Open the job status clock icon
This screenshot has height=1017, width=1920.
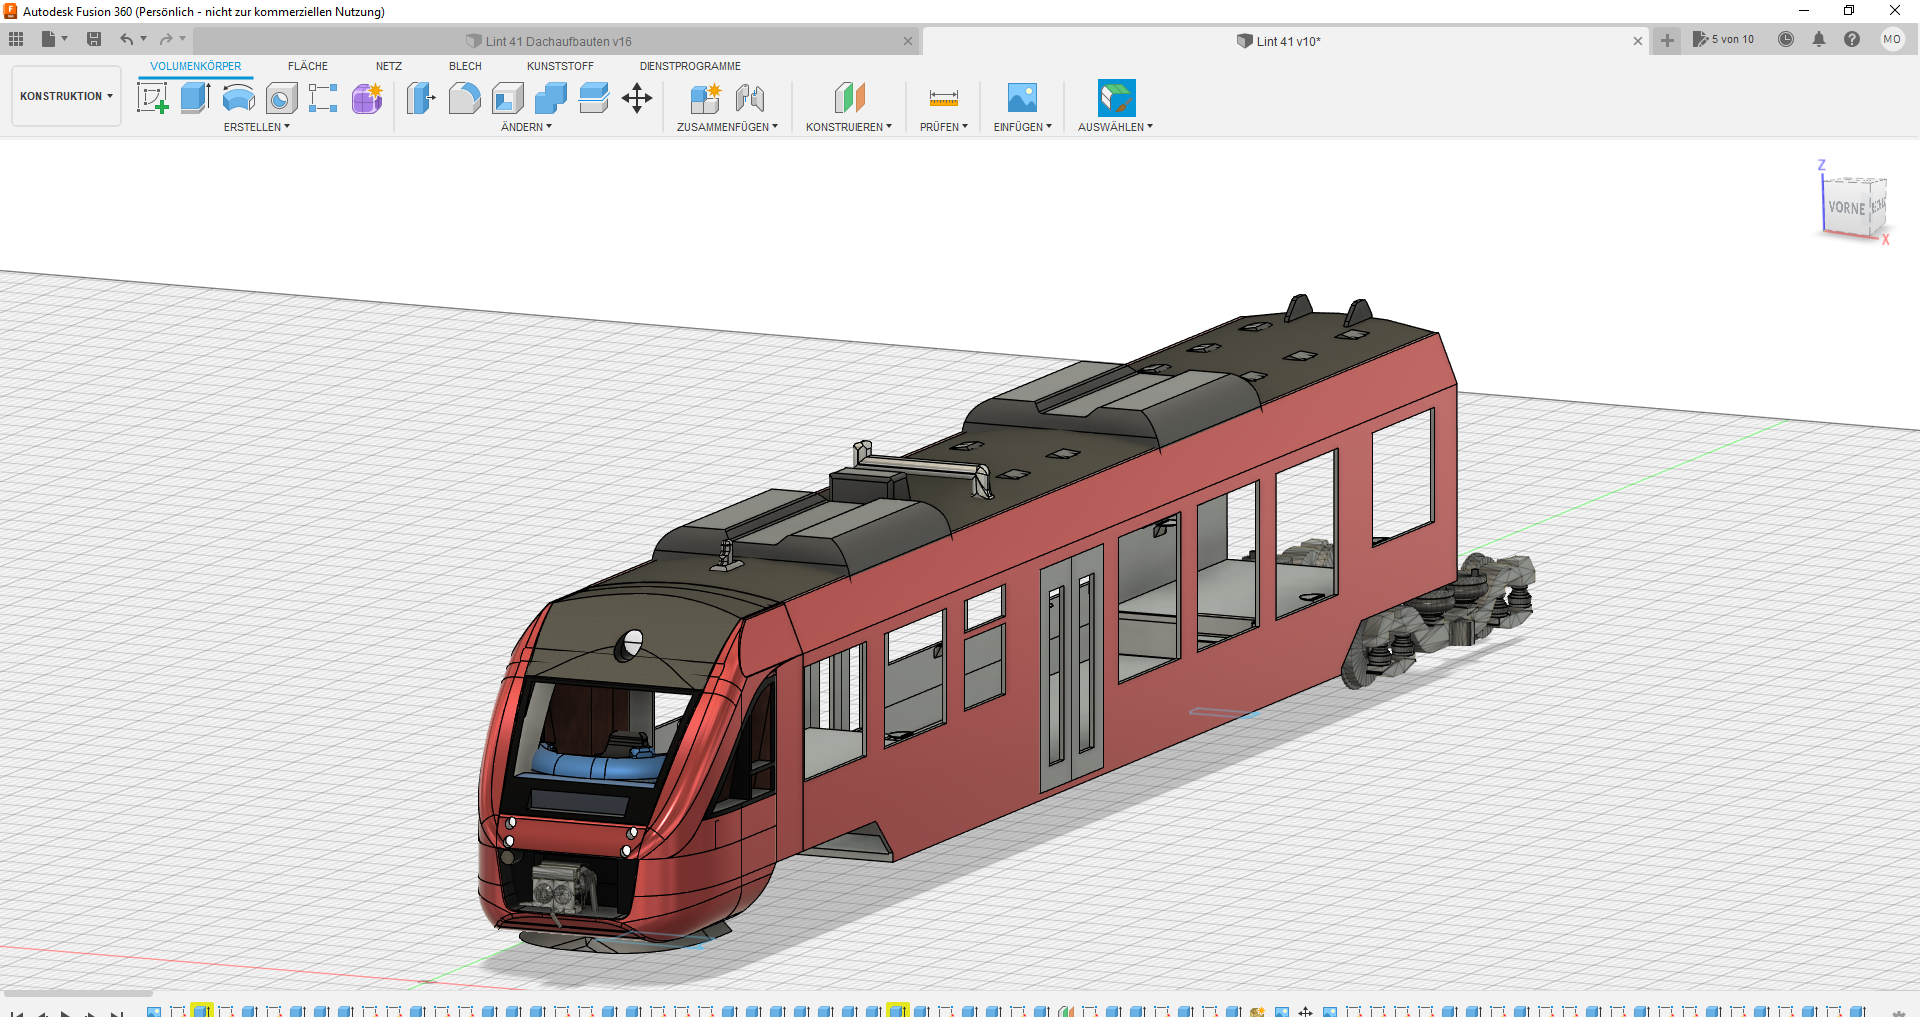pos(1786,39)
